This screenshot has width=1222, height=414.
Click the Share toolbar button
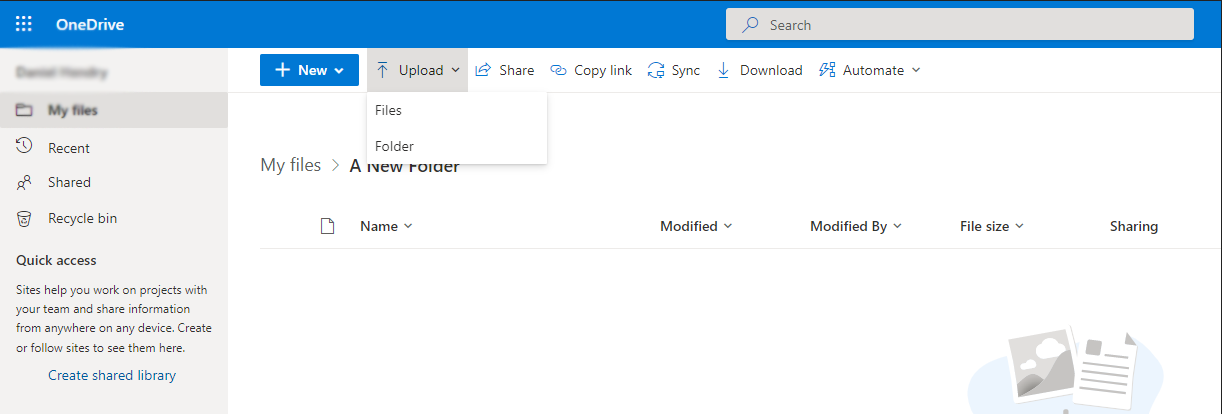click(x=505, y=70)
